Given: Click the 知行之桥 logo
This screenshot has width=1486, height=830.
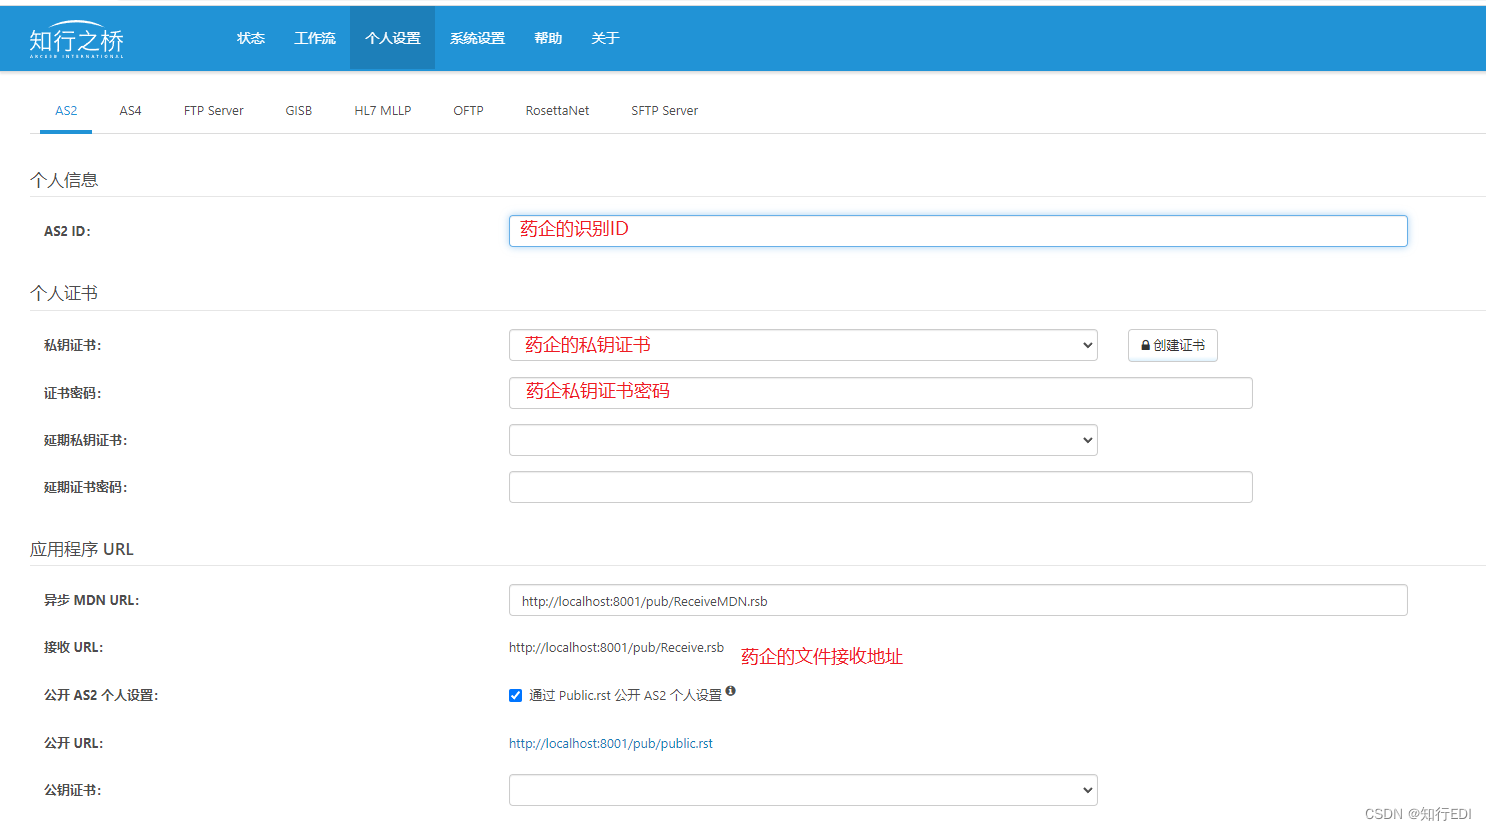Looking at the screenshot, I should (x=76, y=40).
